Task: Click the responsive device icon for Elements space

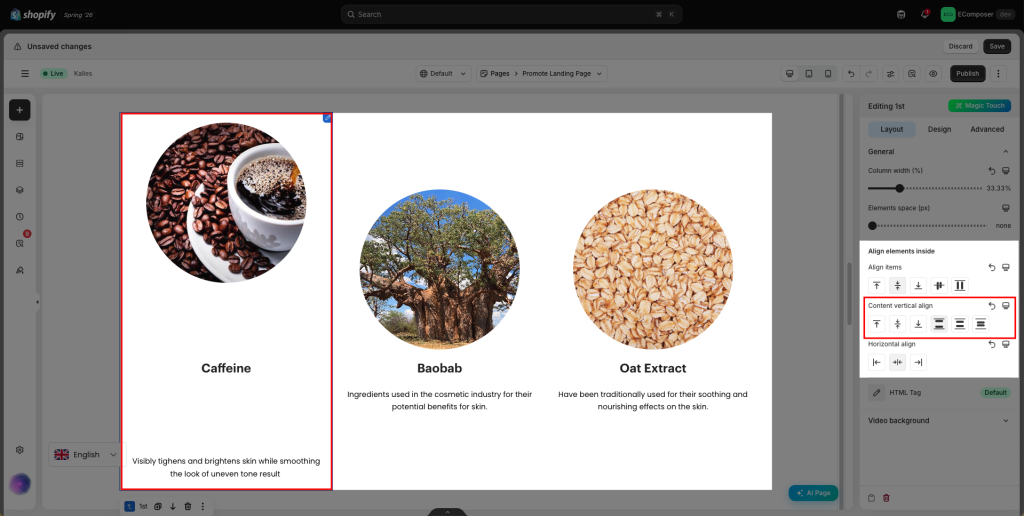Action: point(1006,208)
